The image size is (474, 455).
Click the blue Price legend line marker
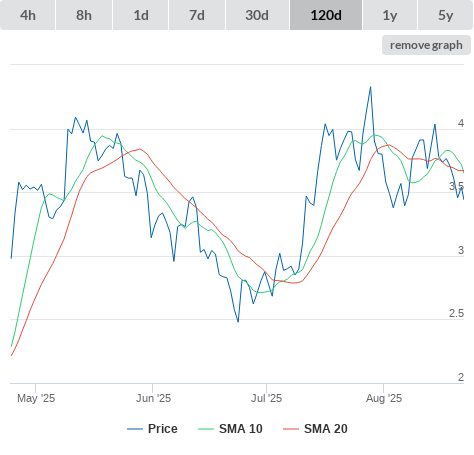coord(135,429)
